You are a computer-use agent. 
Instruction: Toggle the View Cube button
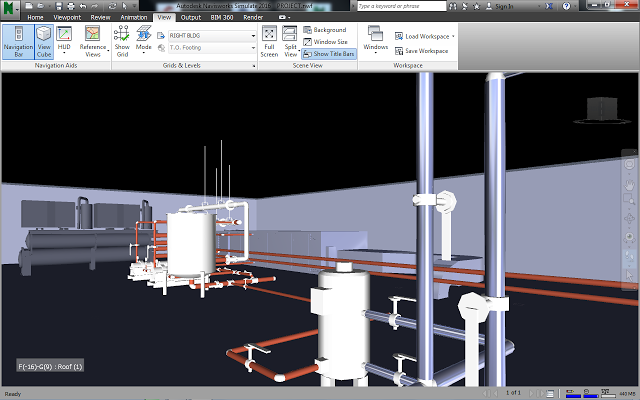point(44,42)
